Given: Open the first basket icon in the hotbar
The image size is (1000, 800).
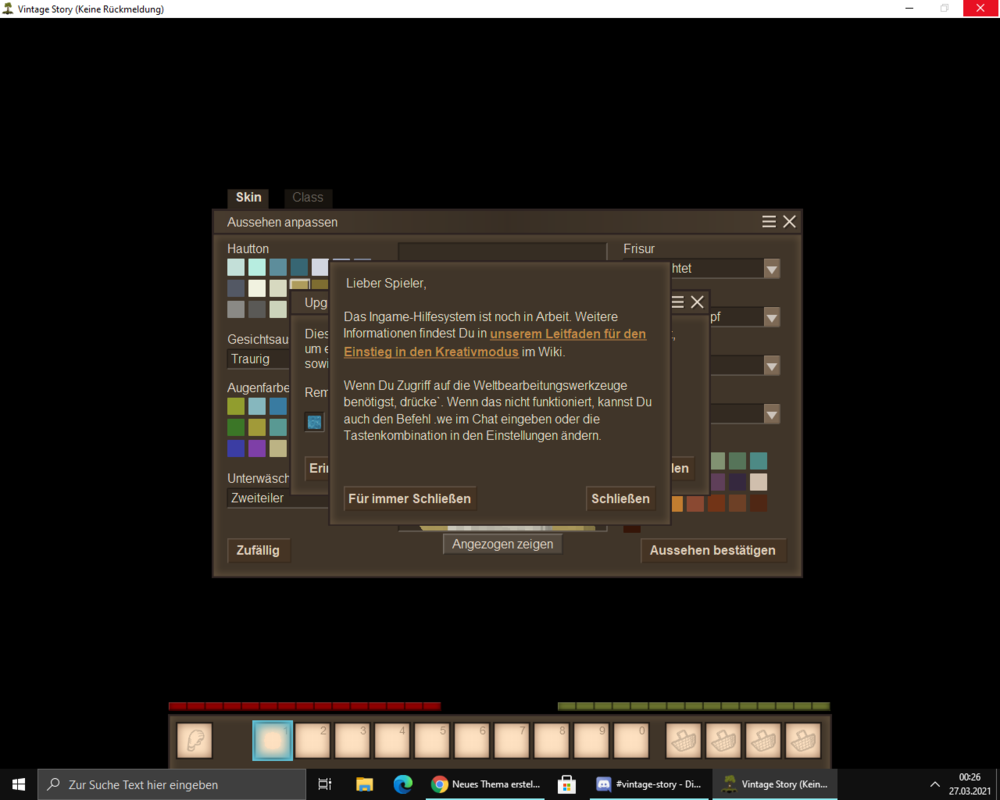Looking at the screenshot, I should point(682,740).
